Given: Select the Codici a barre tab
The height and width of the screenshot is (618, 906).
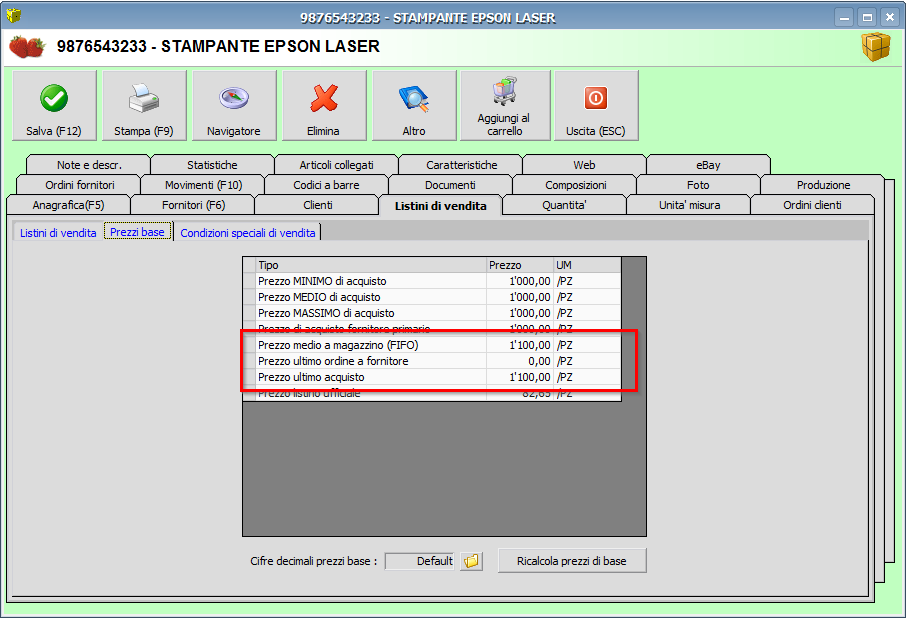Looking at the screenshot, I should point(326,185).
